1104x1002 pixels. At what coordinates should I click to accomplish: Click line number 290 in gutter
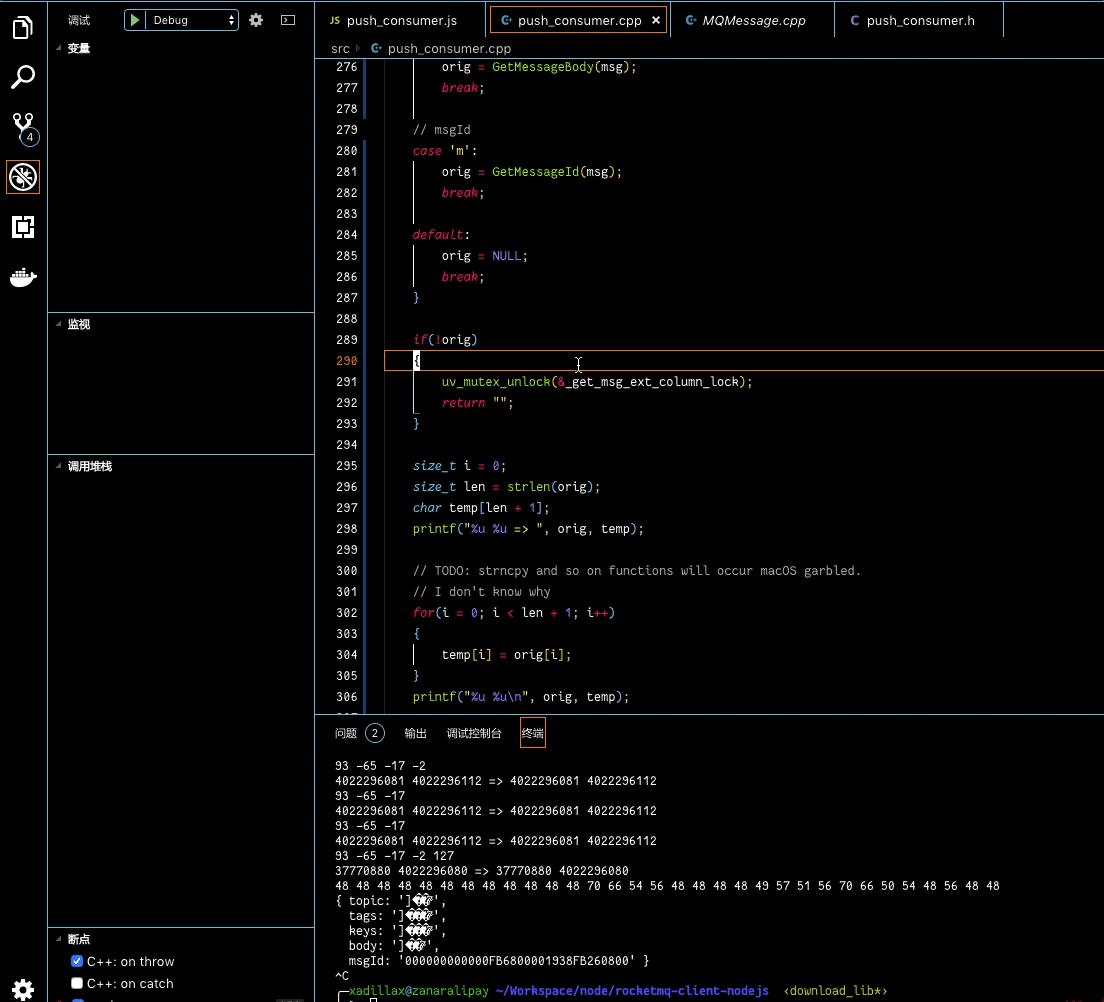(346, 361)
